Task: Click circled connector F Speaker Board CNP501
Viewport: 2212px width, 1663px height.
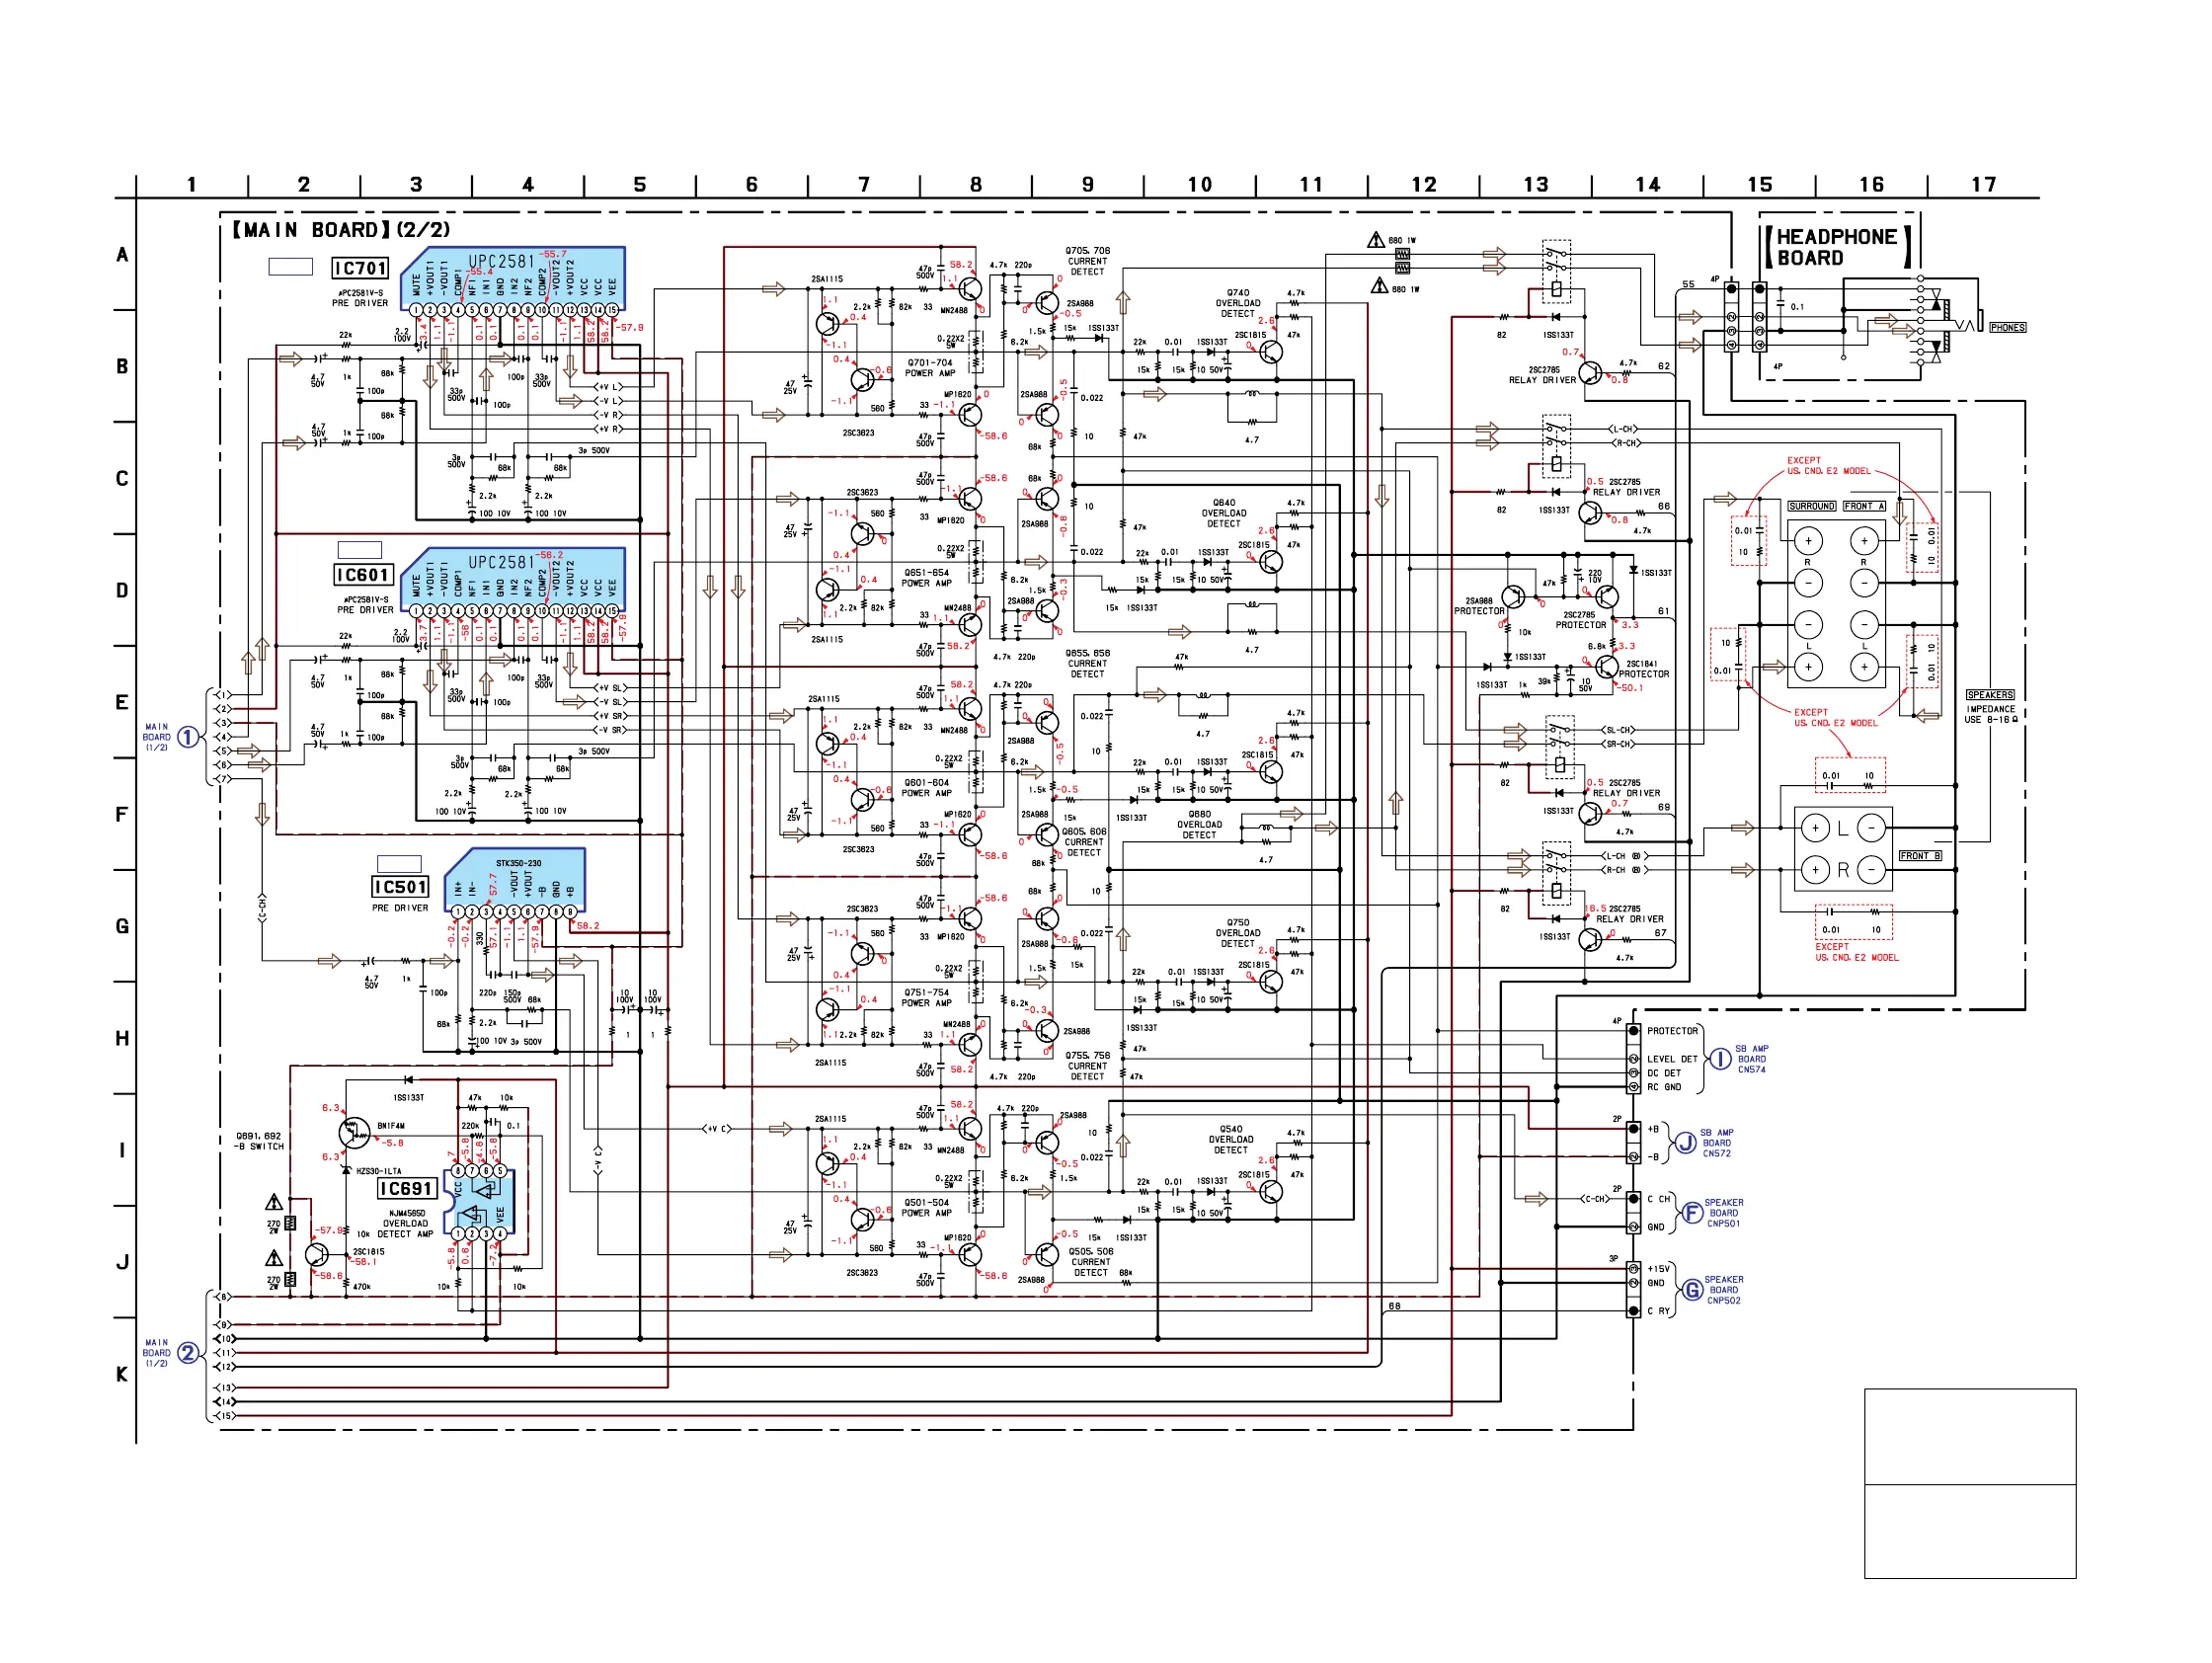Action: click(x=1692, y=1213)
